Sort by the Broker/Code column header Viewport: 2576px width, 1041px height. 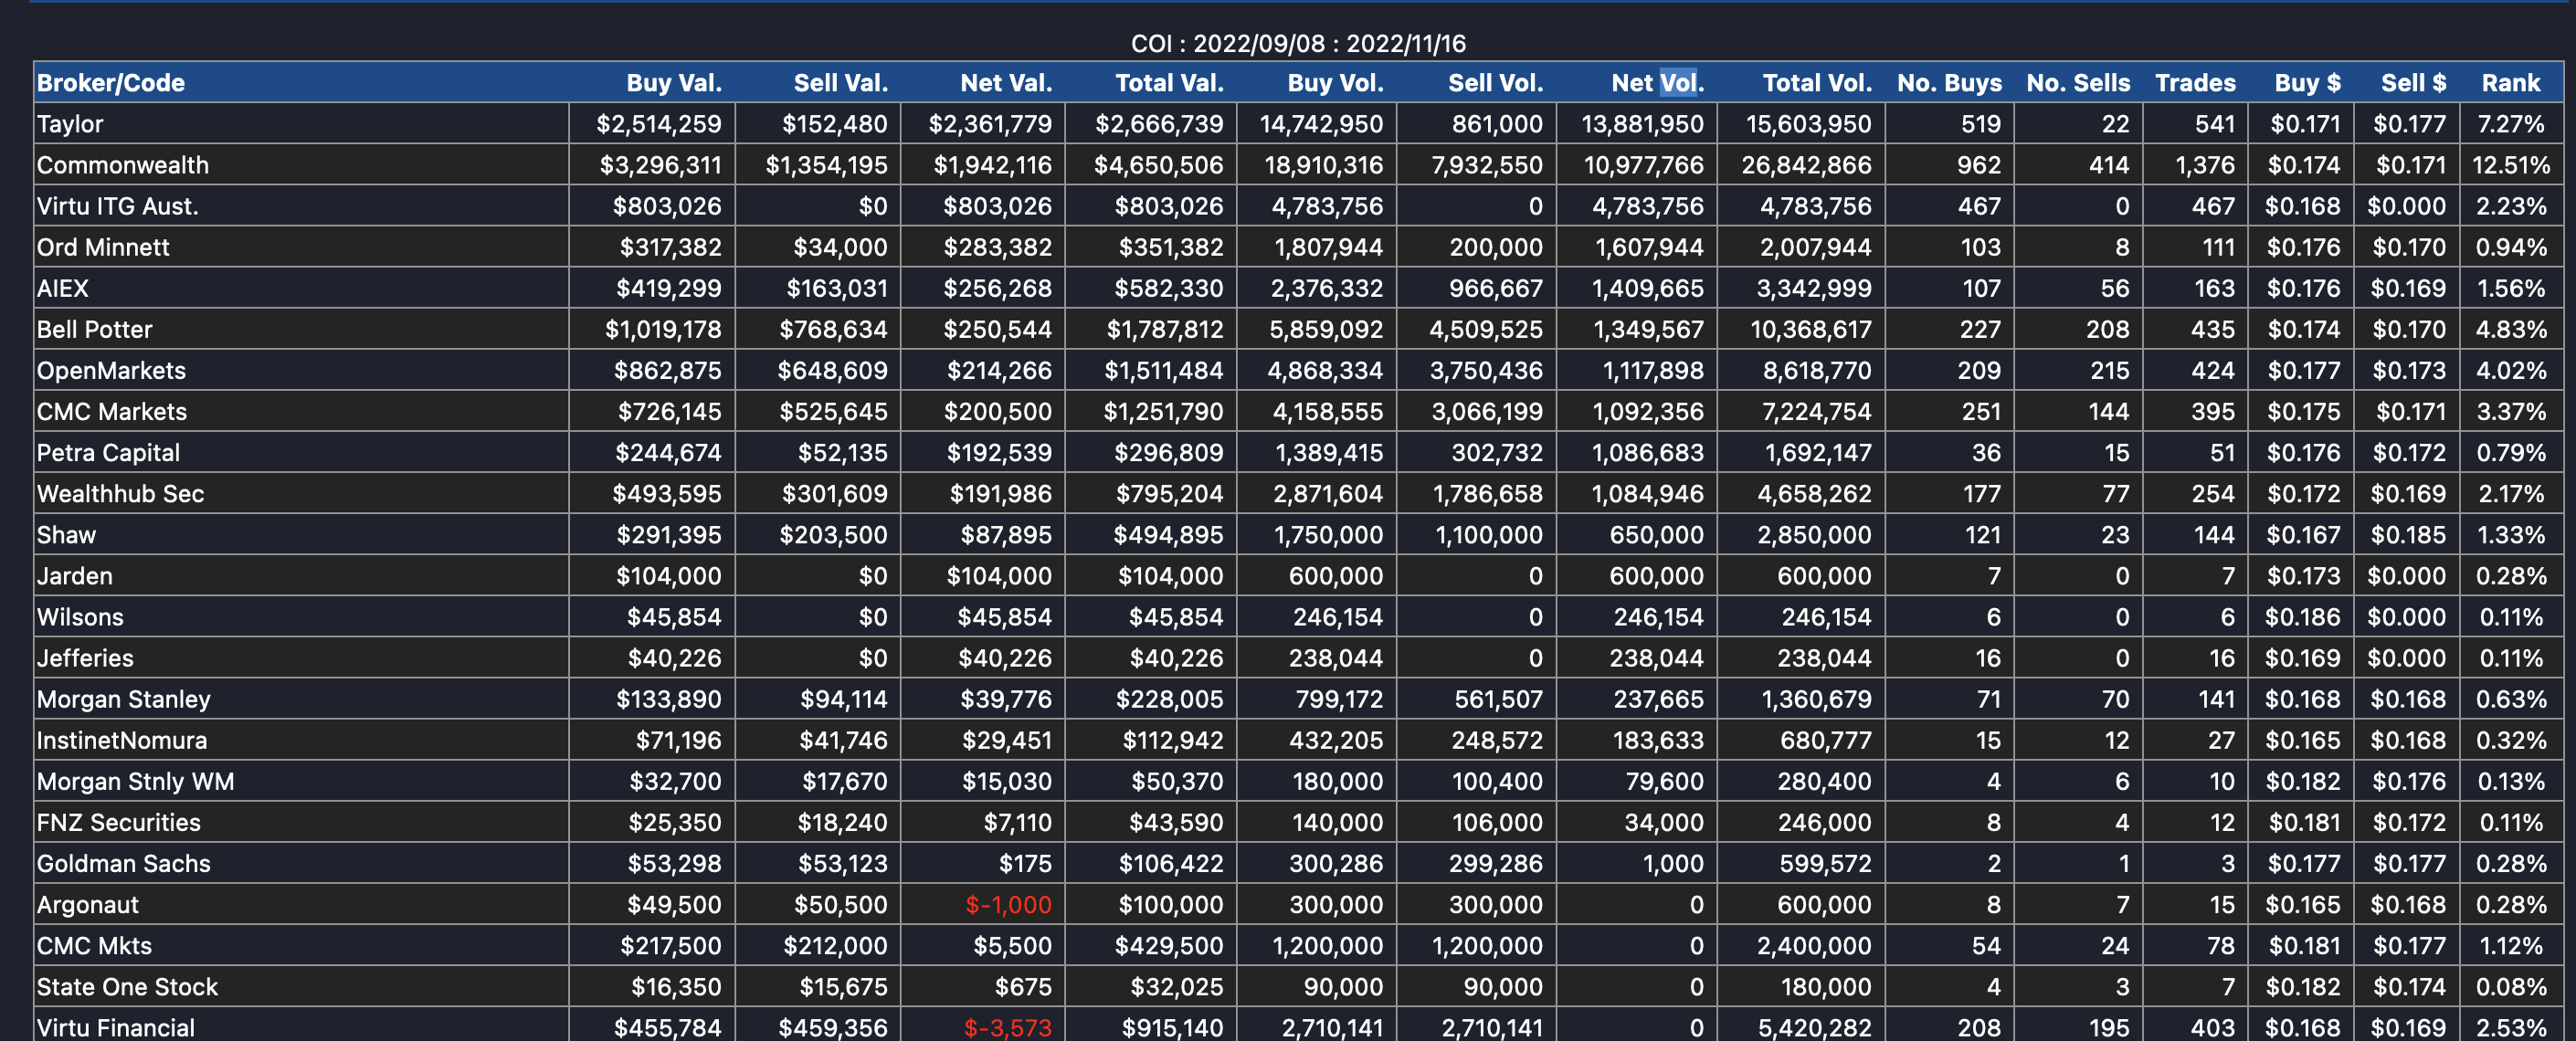point(111,83)
